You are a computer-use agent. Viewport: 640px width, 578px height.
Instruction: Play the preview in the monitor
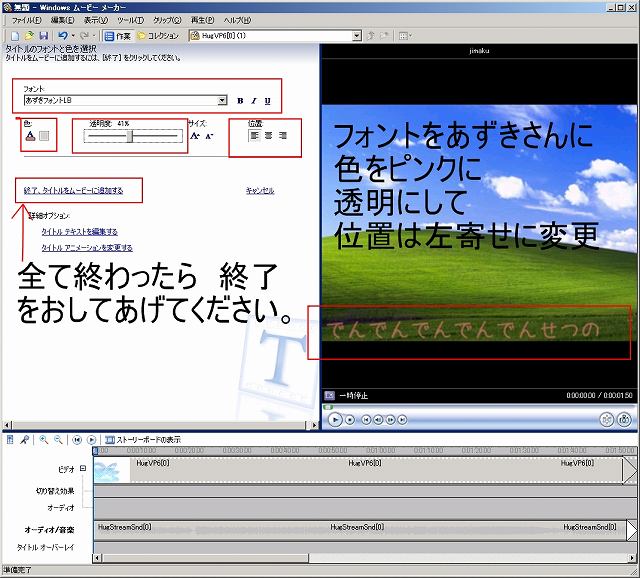[x=335, y=420]
